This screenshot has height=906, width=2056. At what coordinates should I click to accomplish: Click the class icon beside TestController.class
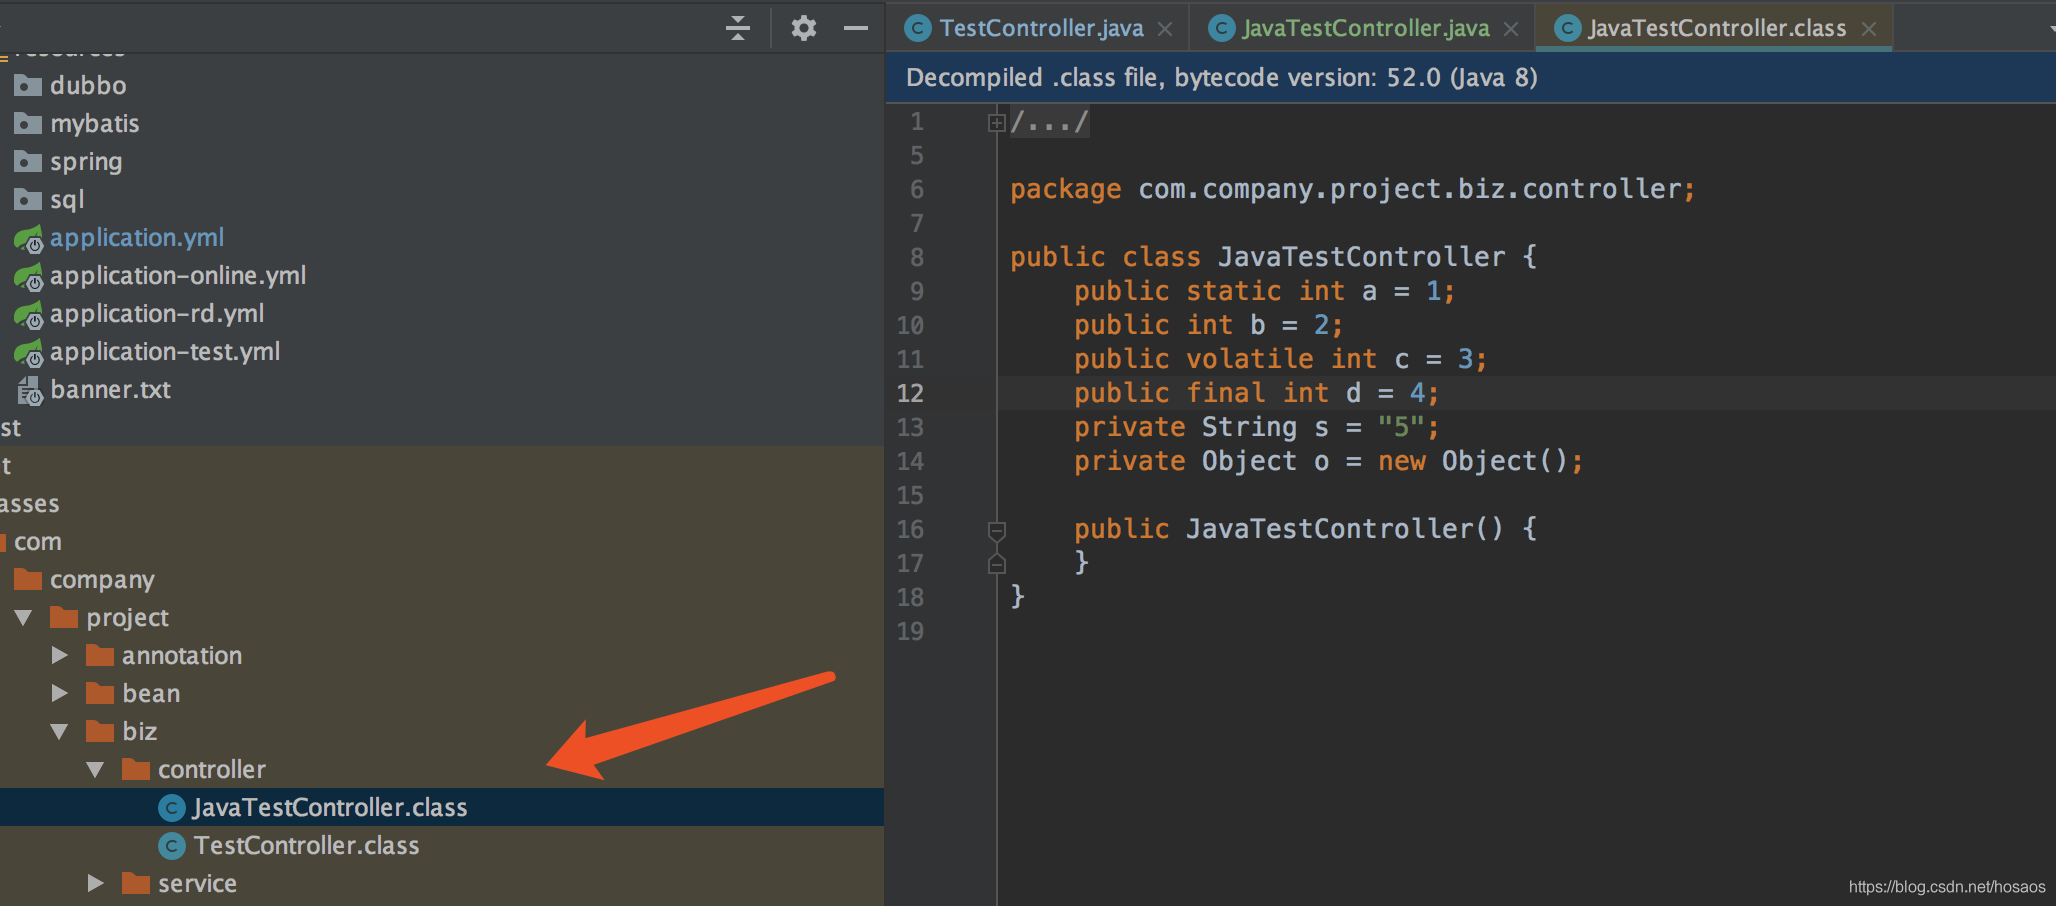click(172, 846)
